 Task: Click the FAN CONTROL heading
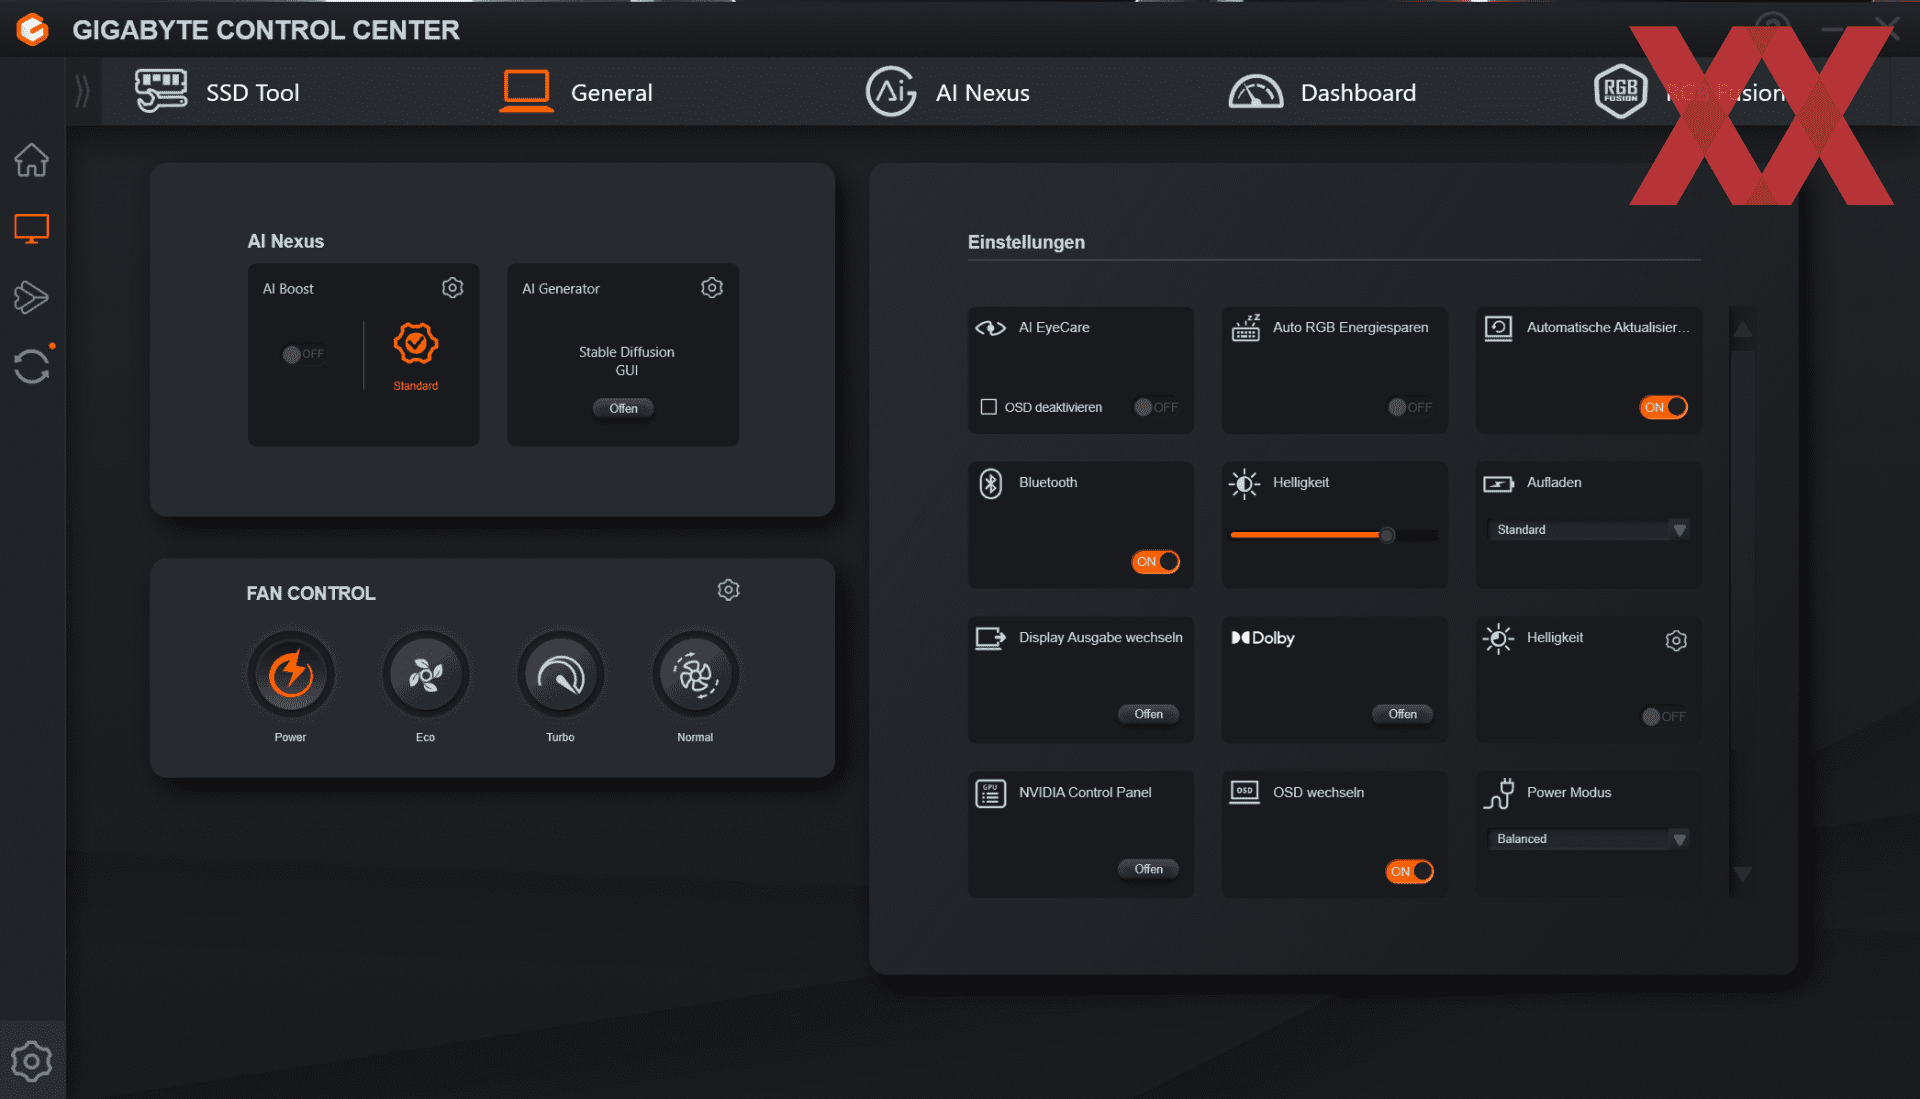click(311, 593)
